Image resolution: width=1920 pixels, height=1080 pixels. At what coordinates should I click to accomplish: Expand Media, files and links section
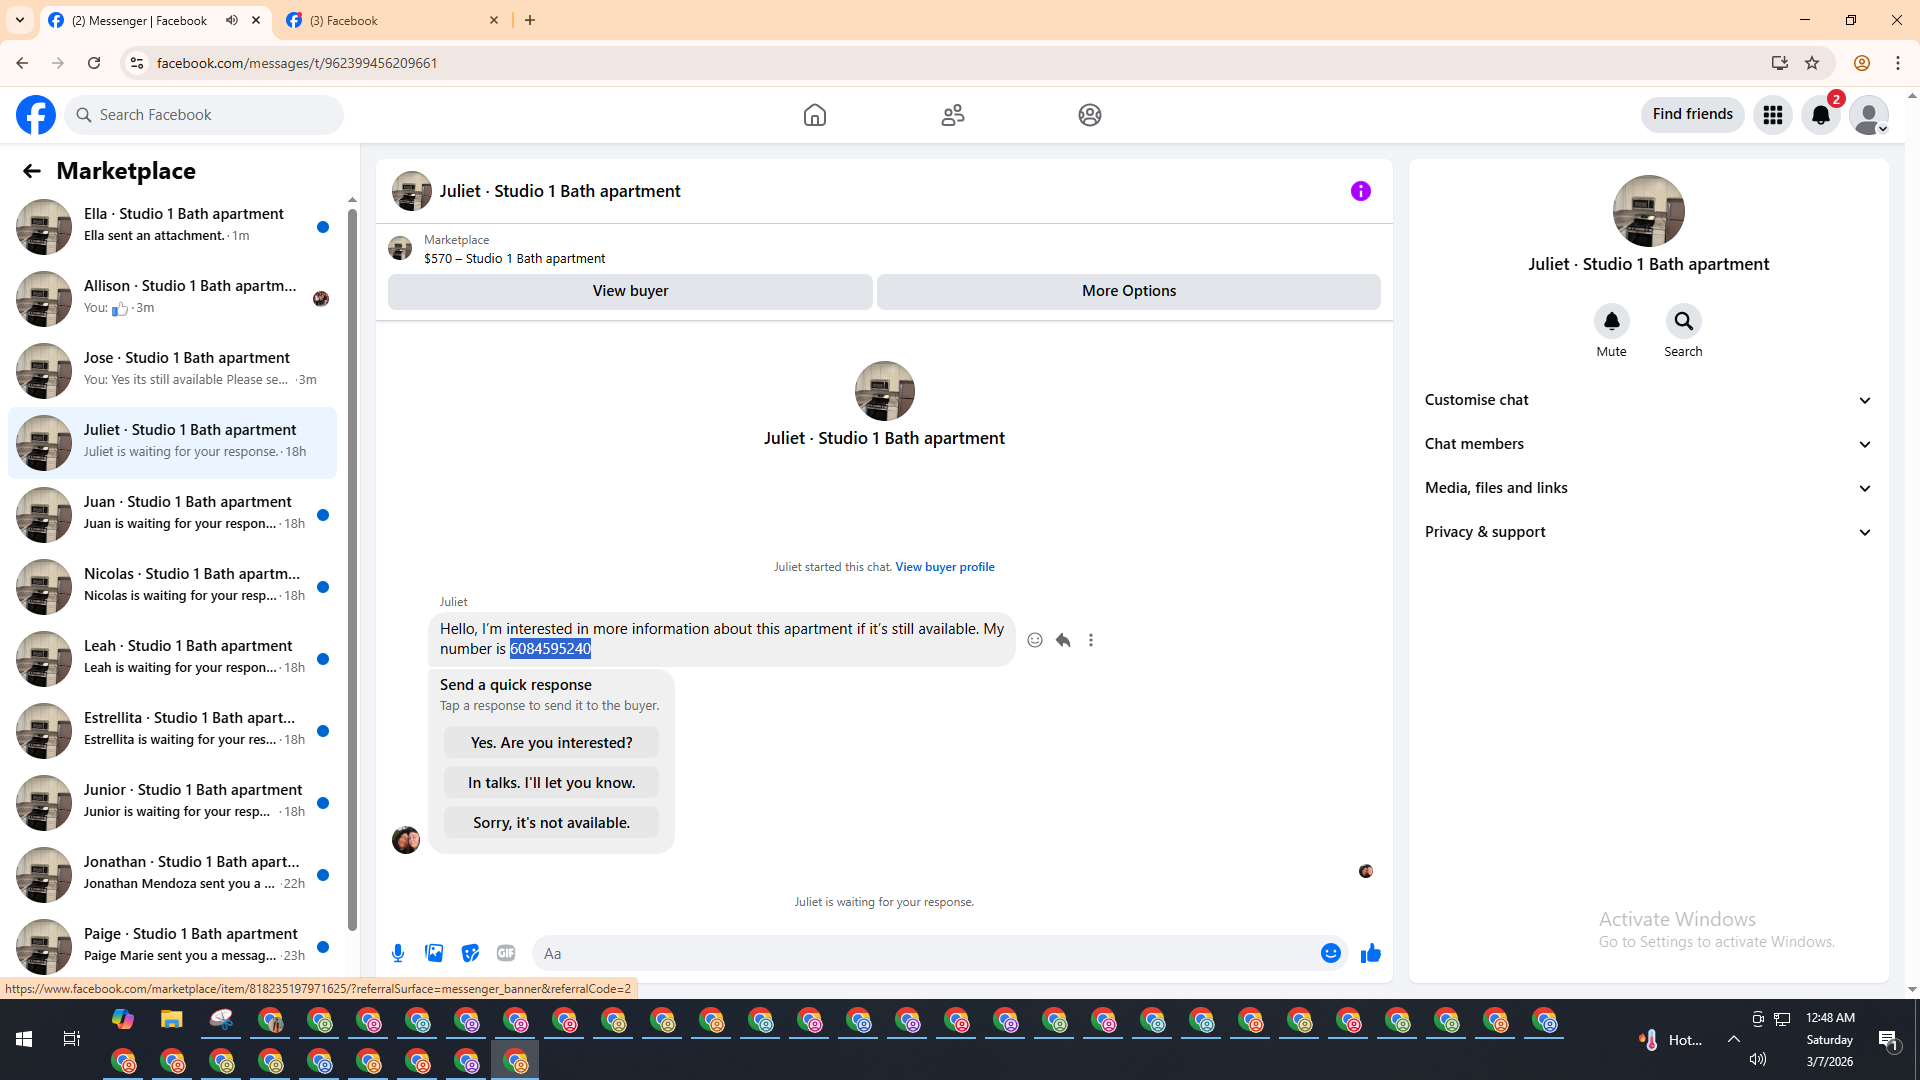click(x=1647, y=488)
